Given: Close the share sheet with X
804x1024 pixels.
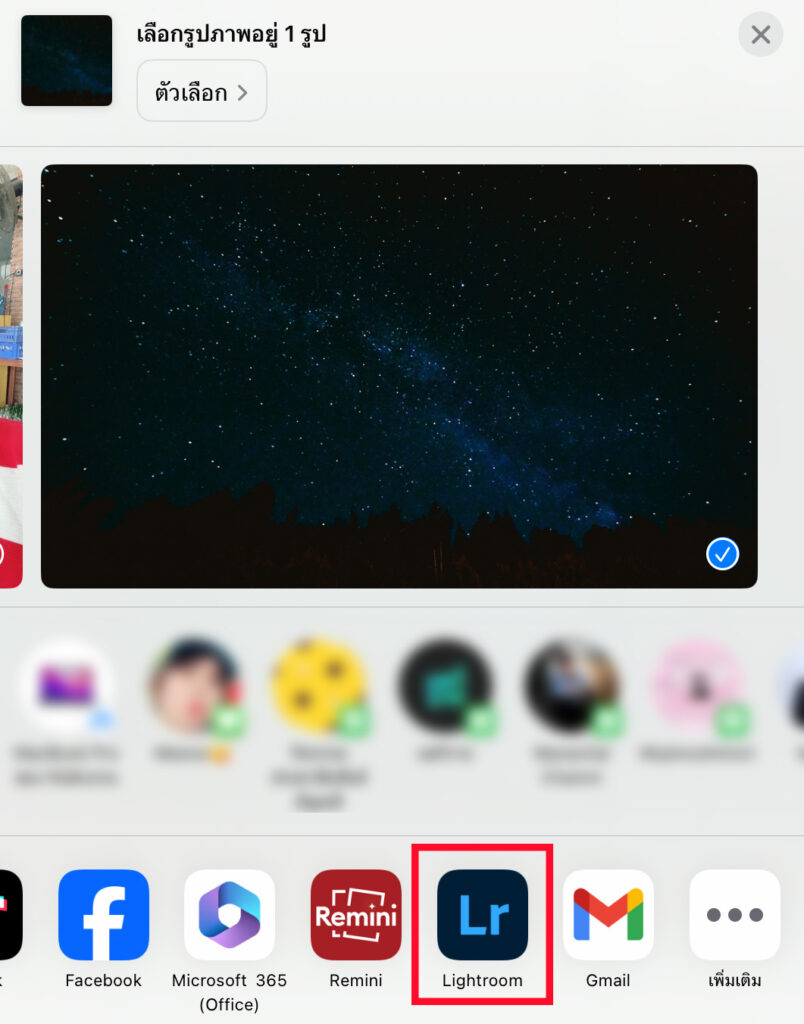Looking at the screenshot, I should pos(760,35).
